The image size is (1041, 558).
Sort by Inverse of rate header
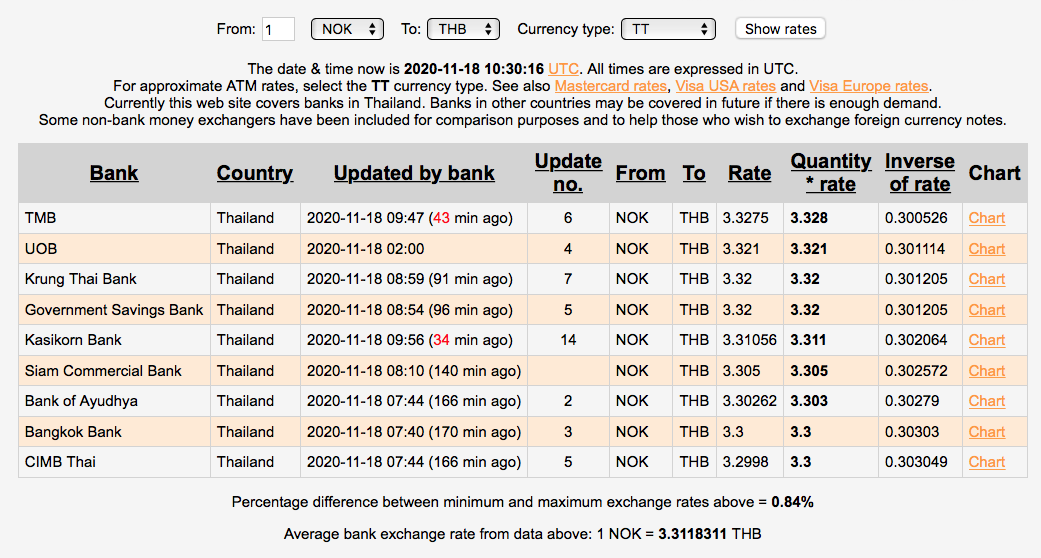pos(920,173)
